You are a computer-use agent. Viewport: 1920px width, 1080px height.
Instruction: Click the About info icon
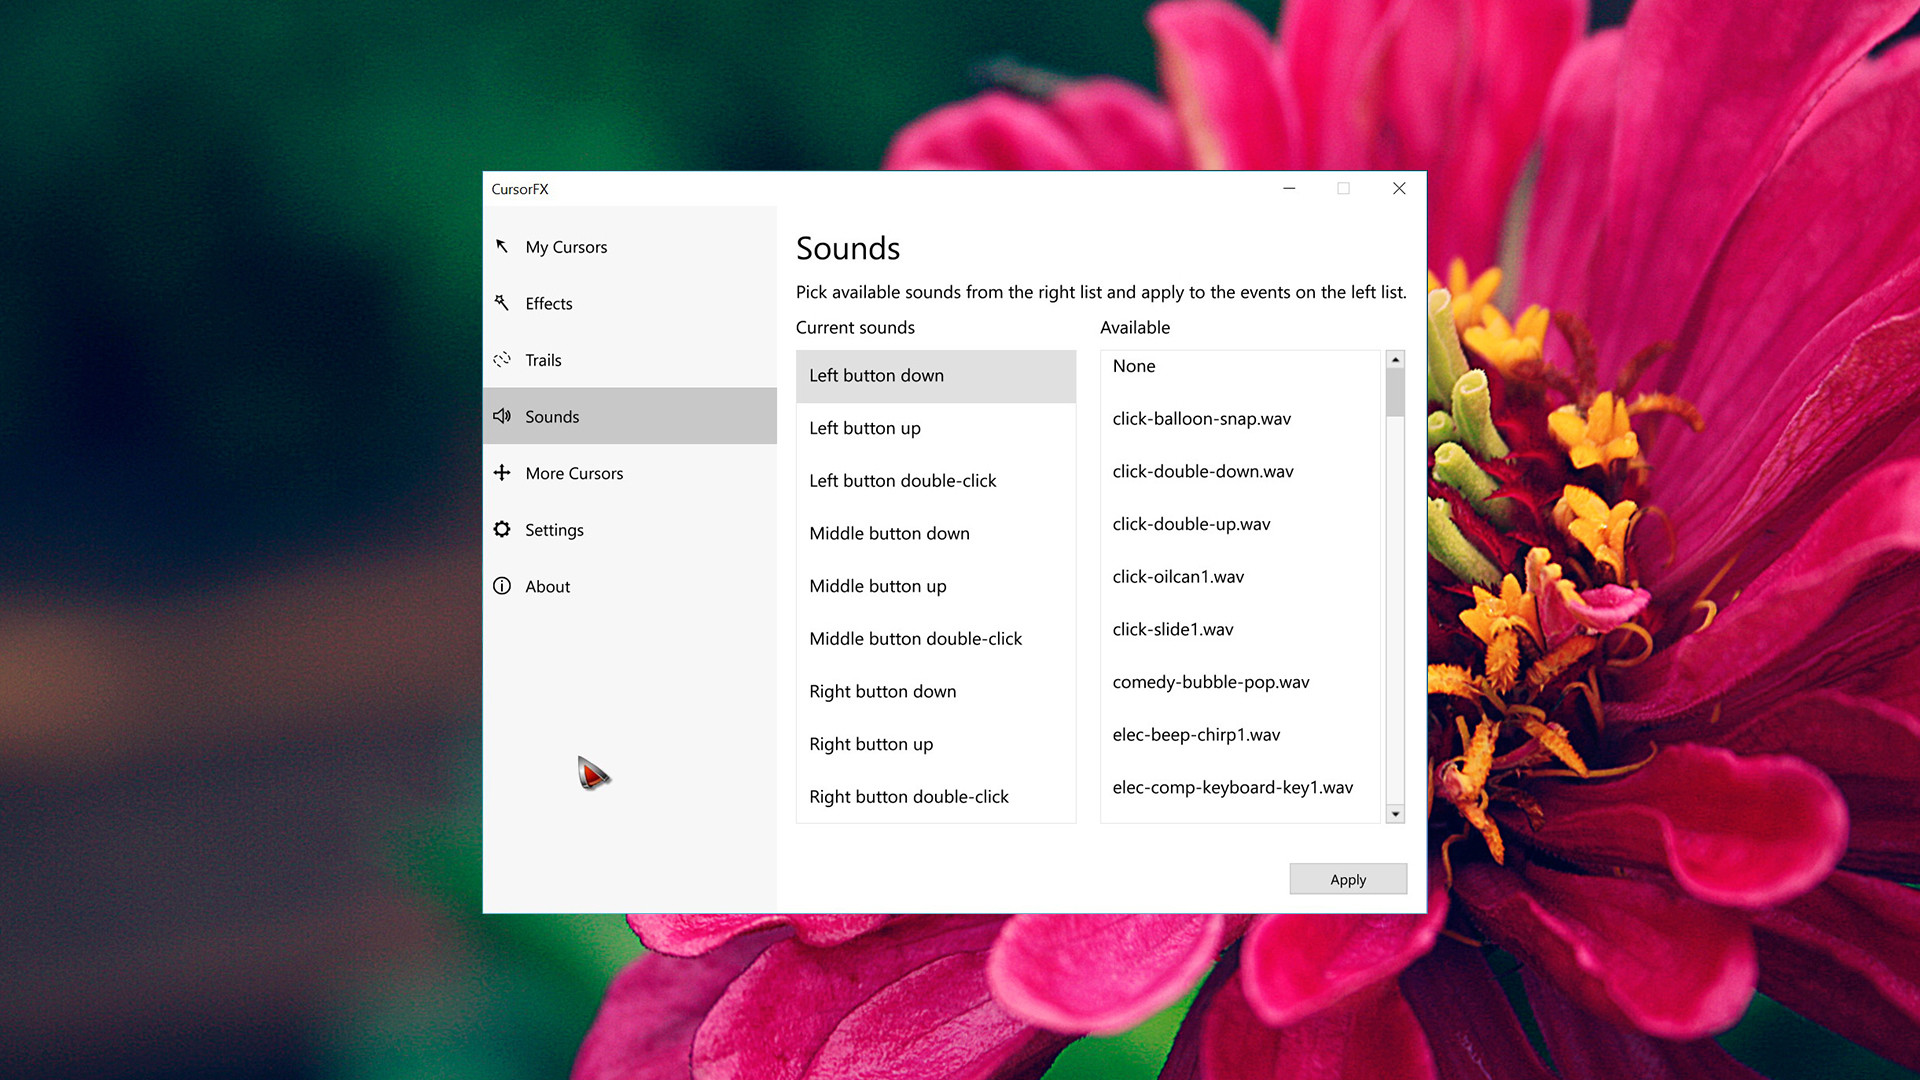tap(503, 586)
